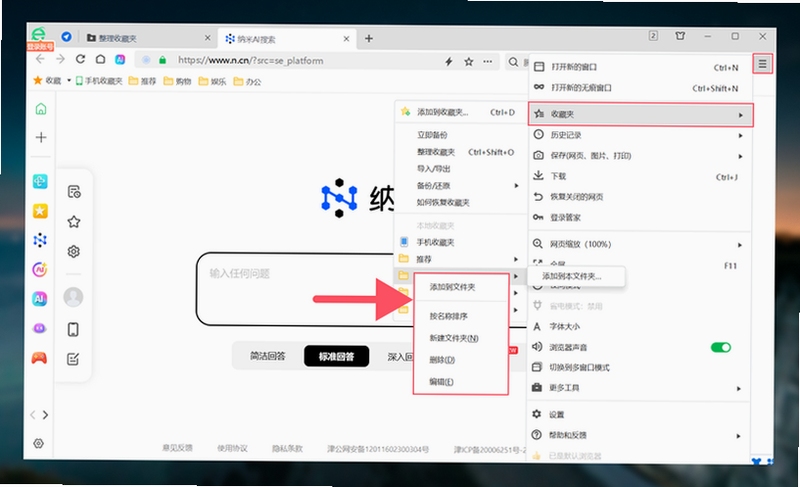Click the browser back arrow
This screenshot has width=800, height=487.
coord(40,59)
